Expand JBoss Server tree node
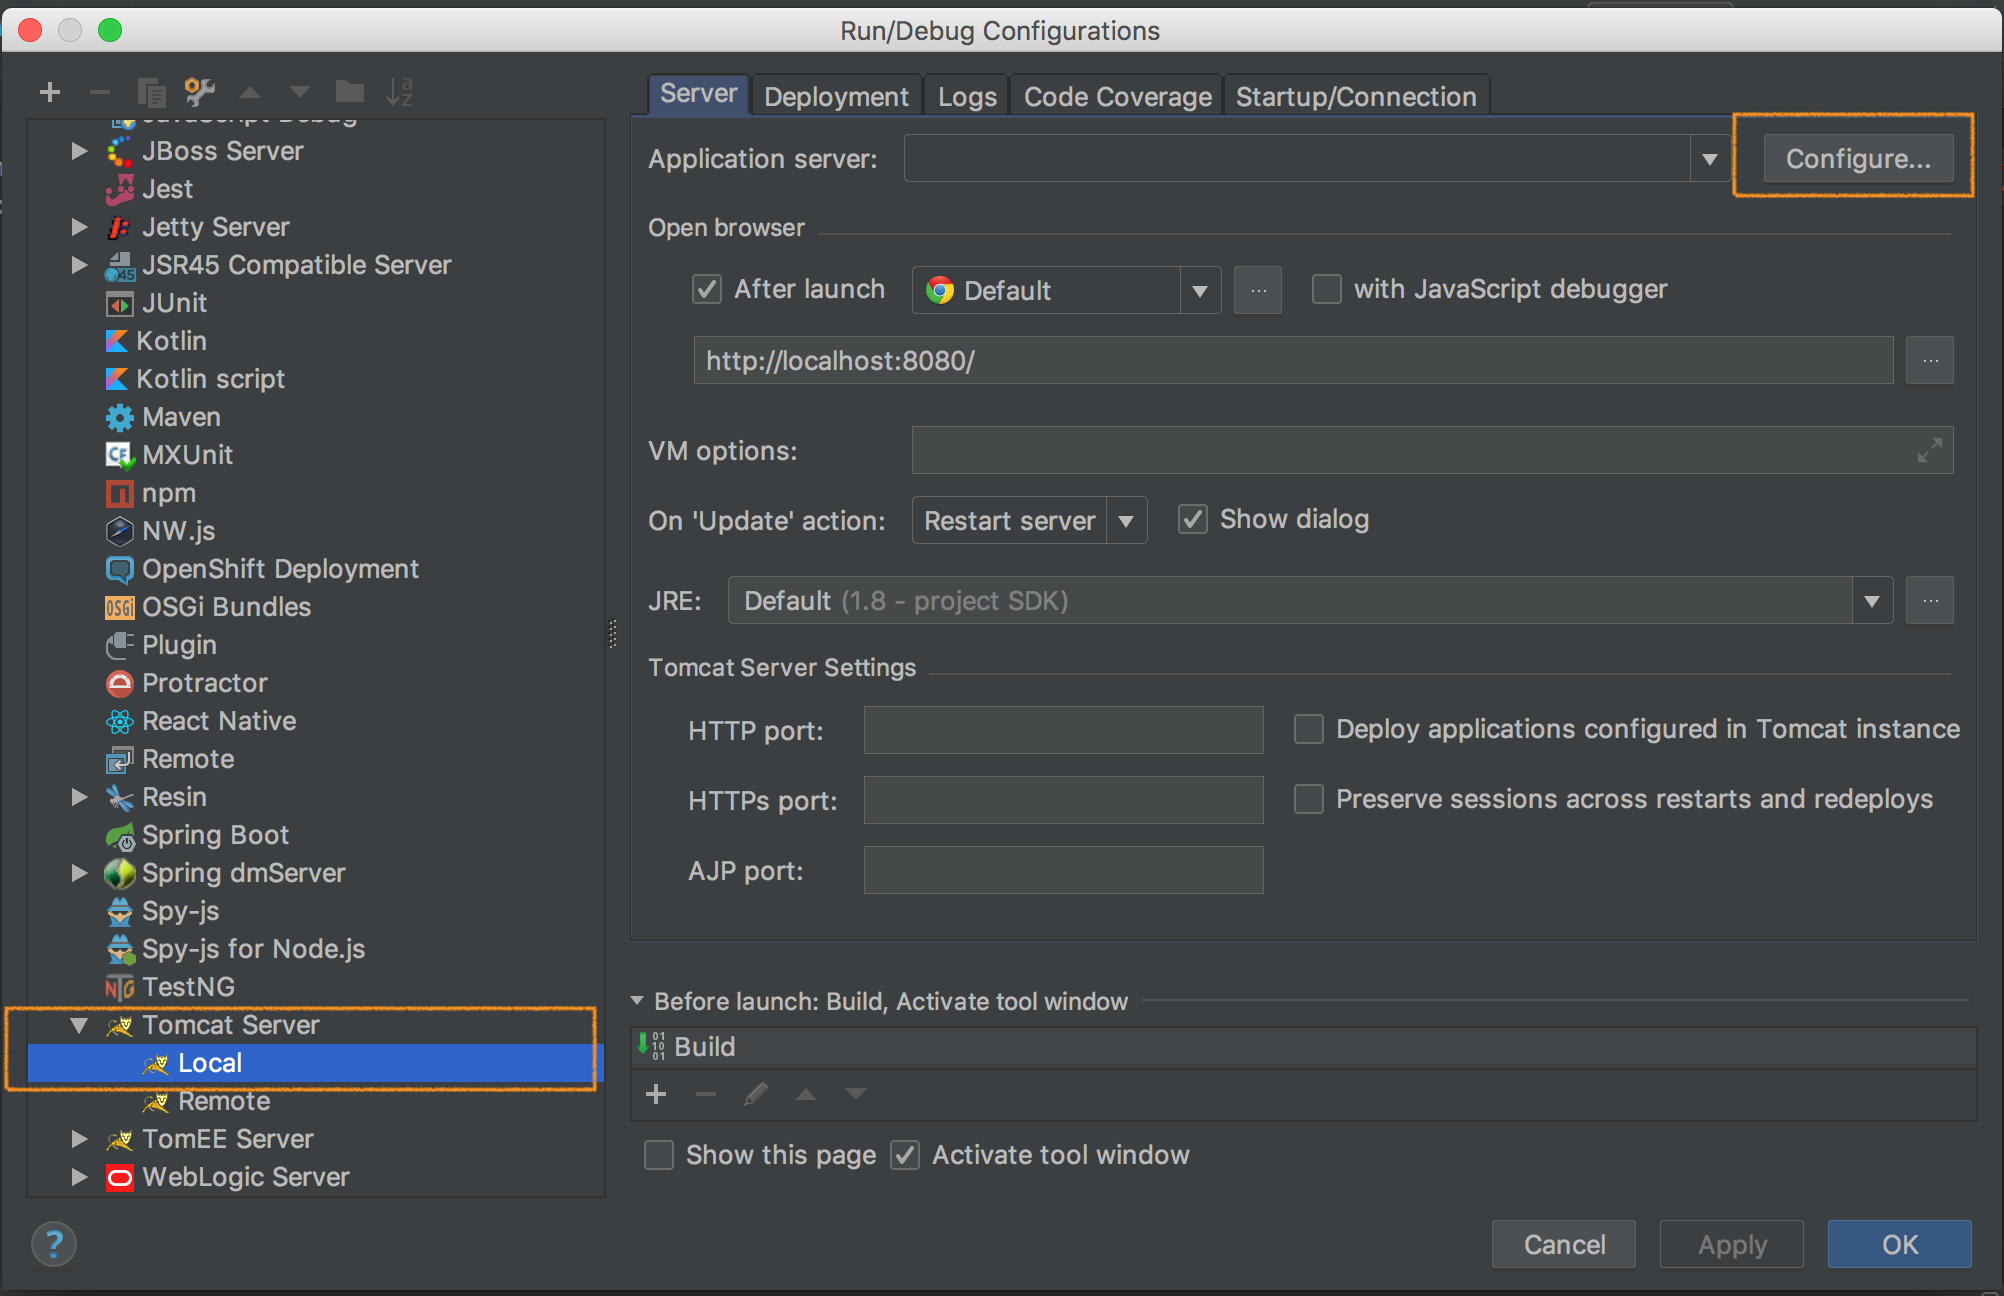 coord(79,151)
